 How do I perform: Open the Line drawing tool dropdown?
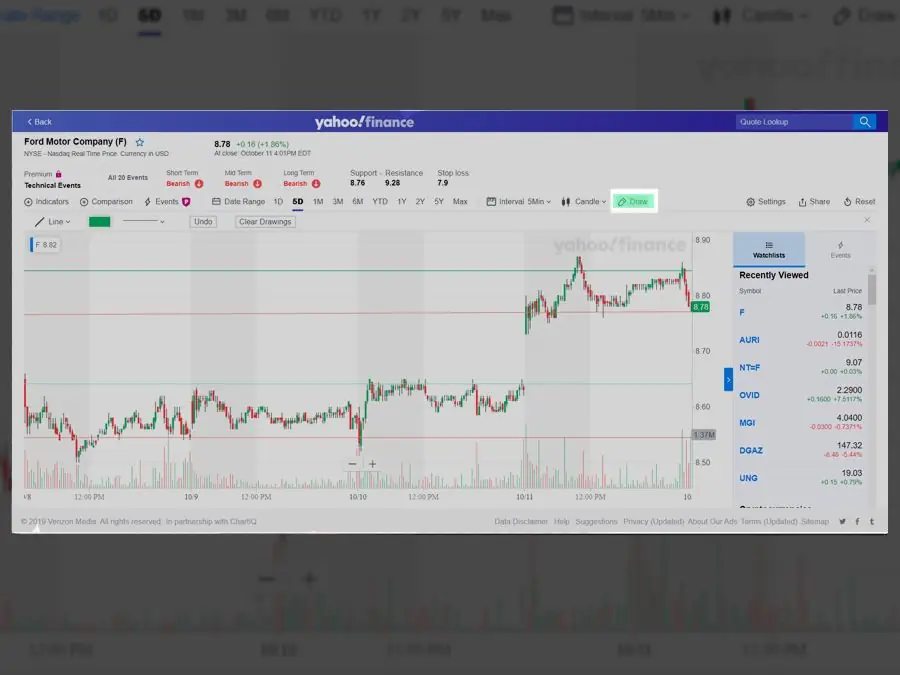tap(53, 222)
